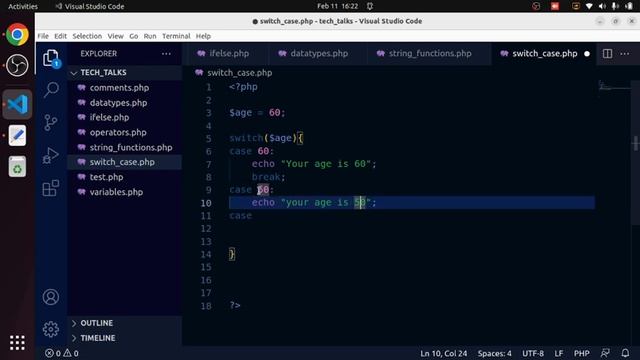
Task: Open test.php in the explorer
Action: click(124, 177)
